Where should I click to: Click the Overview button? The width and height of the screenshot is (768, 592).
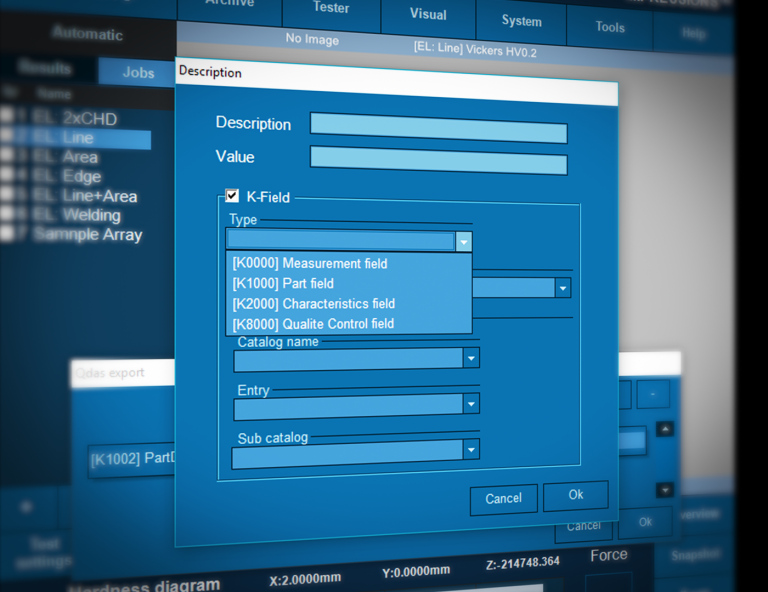701,514
